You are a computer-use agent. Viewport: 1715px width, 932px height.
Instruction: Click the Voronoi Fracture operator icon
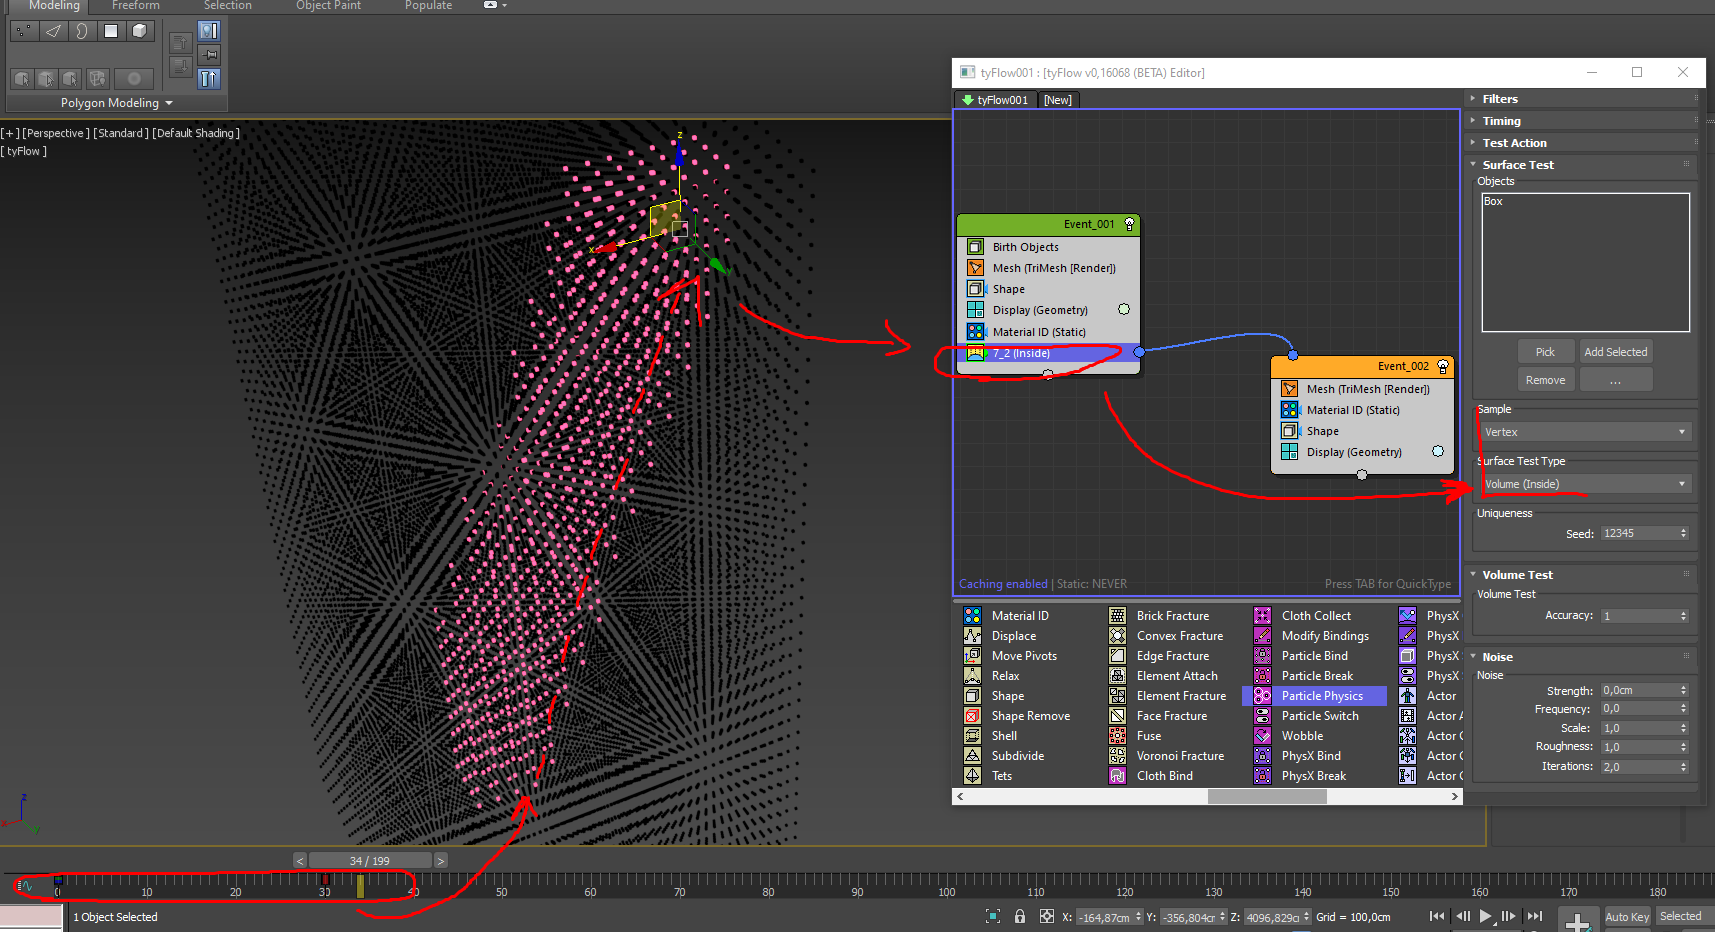pos(1118,756)
